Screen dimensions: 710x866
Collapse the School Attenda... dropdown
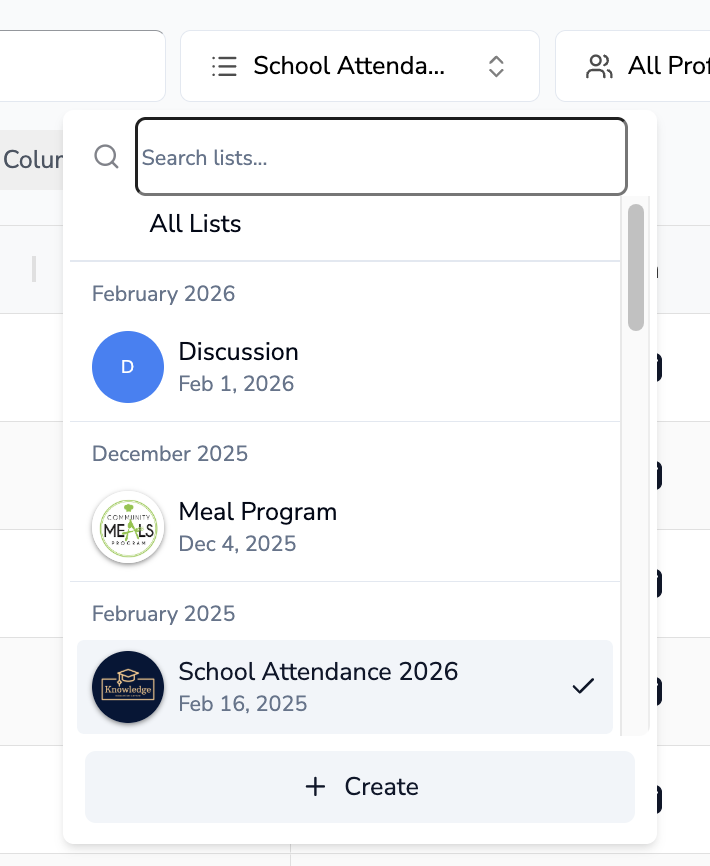click(x=359, y=66)
